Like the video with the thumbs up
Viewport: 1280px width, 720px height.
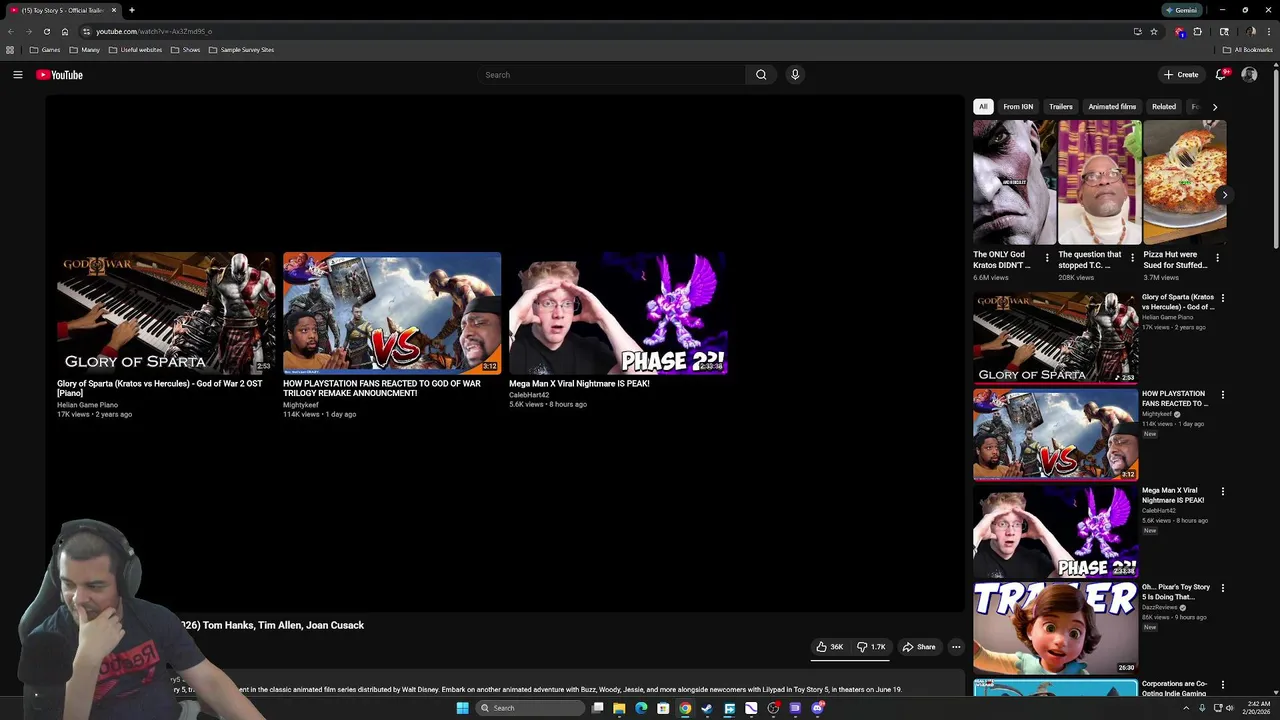(x=829, y=647)
